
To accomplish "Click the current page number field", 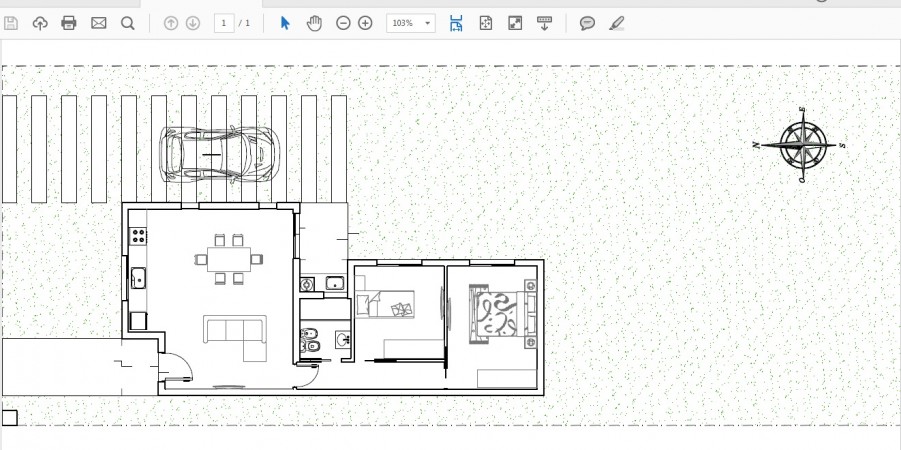I will point(224,23).
